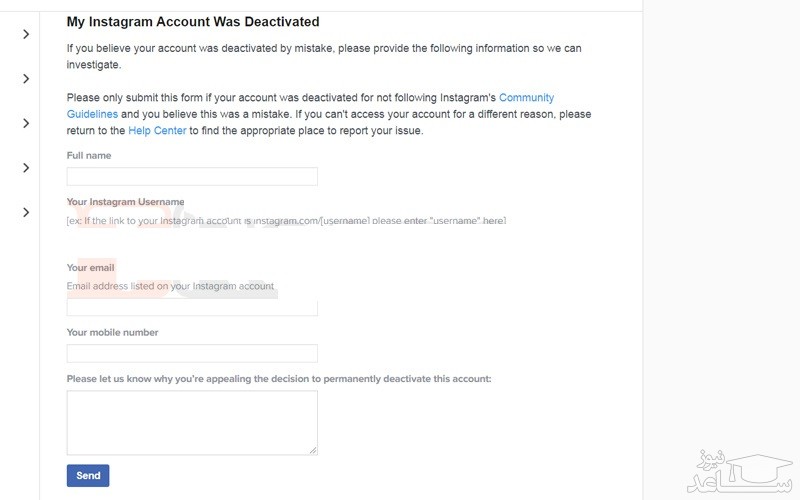The width and height of the screenshot is (800, 500).
Task: Click the "My Instagram Account Was Deactivated" heading
Action: (193, 21)
